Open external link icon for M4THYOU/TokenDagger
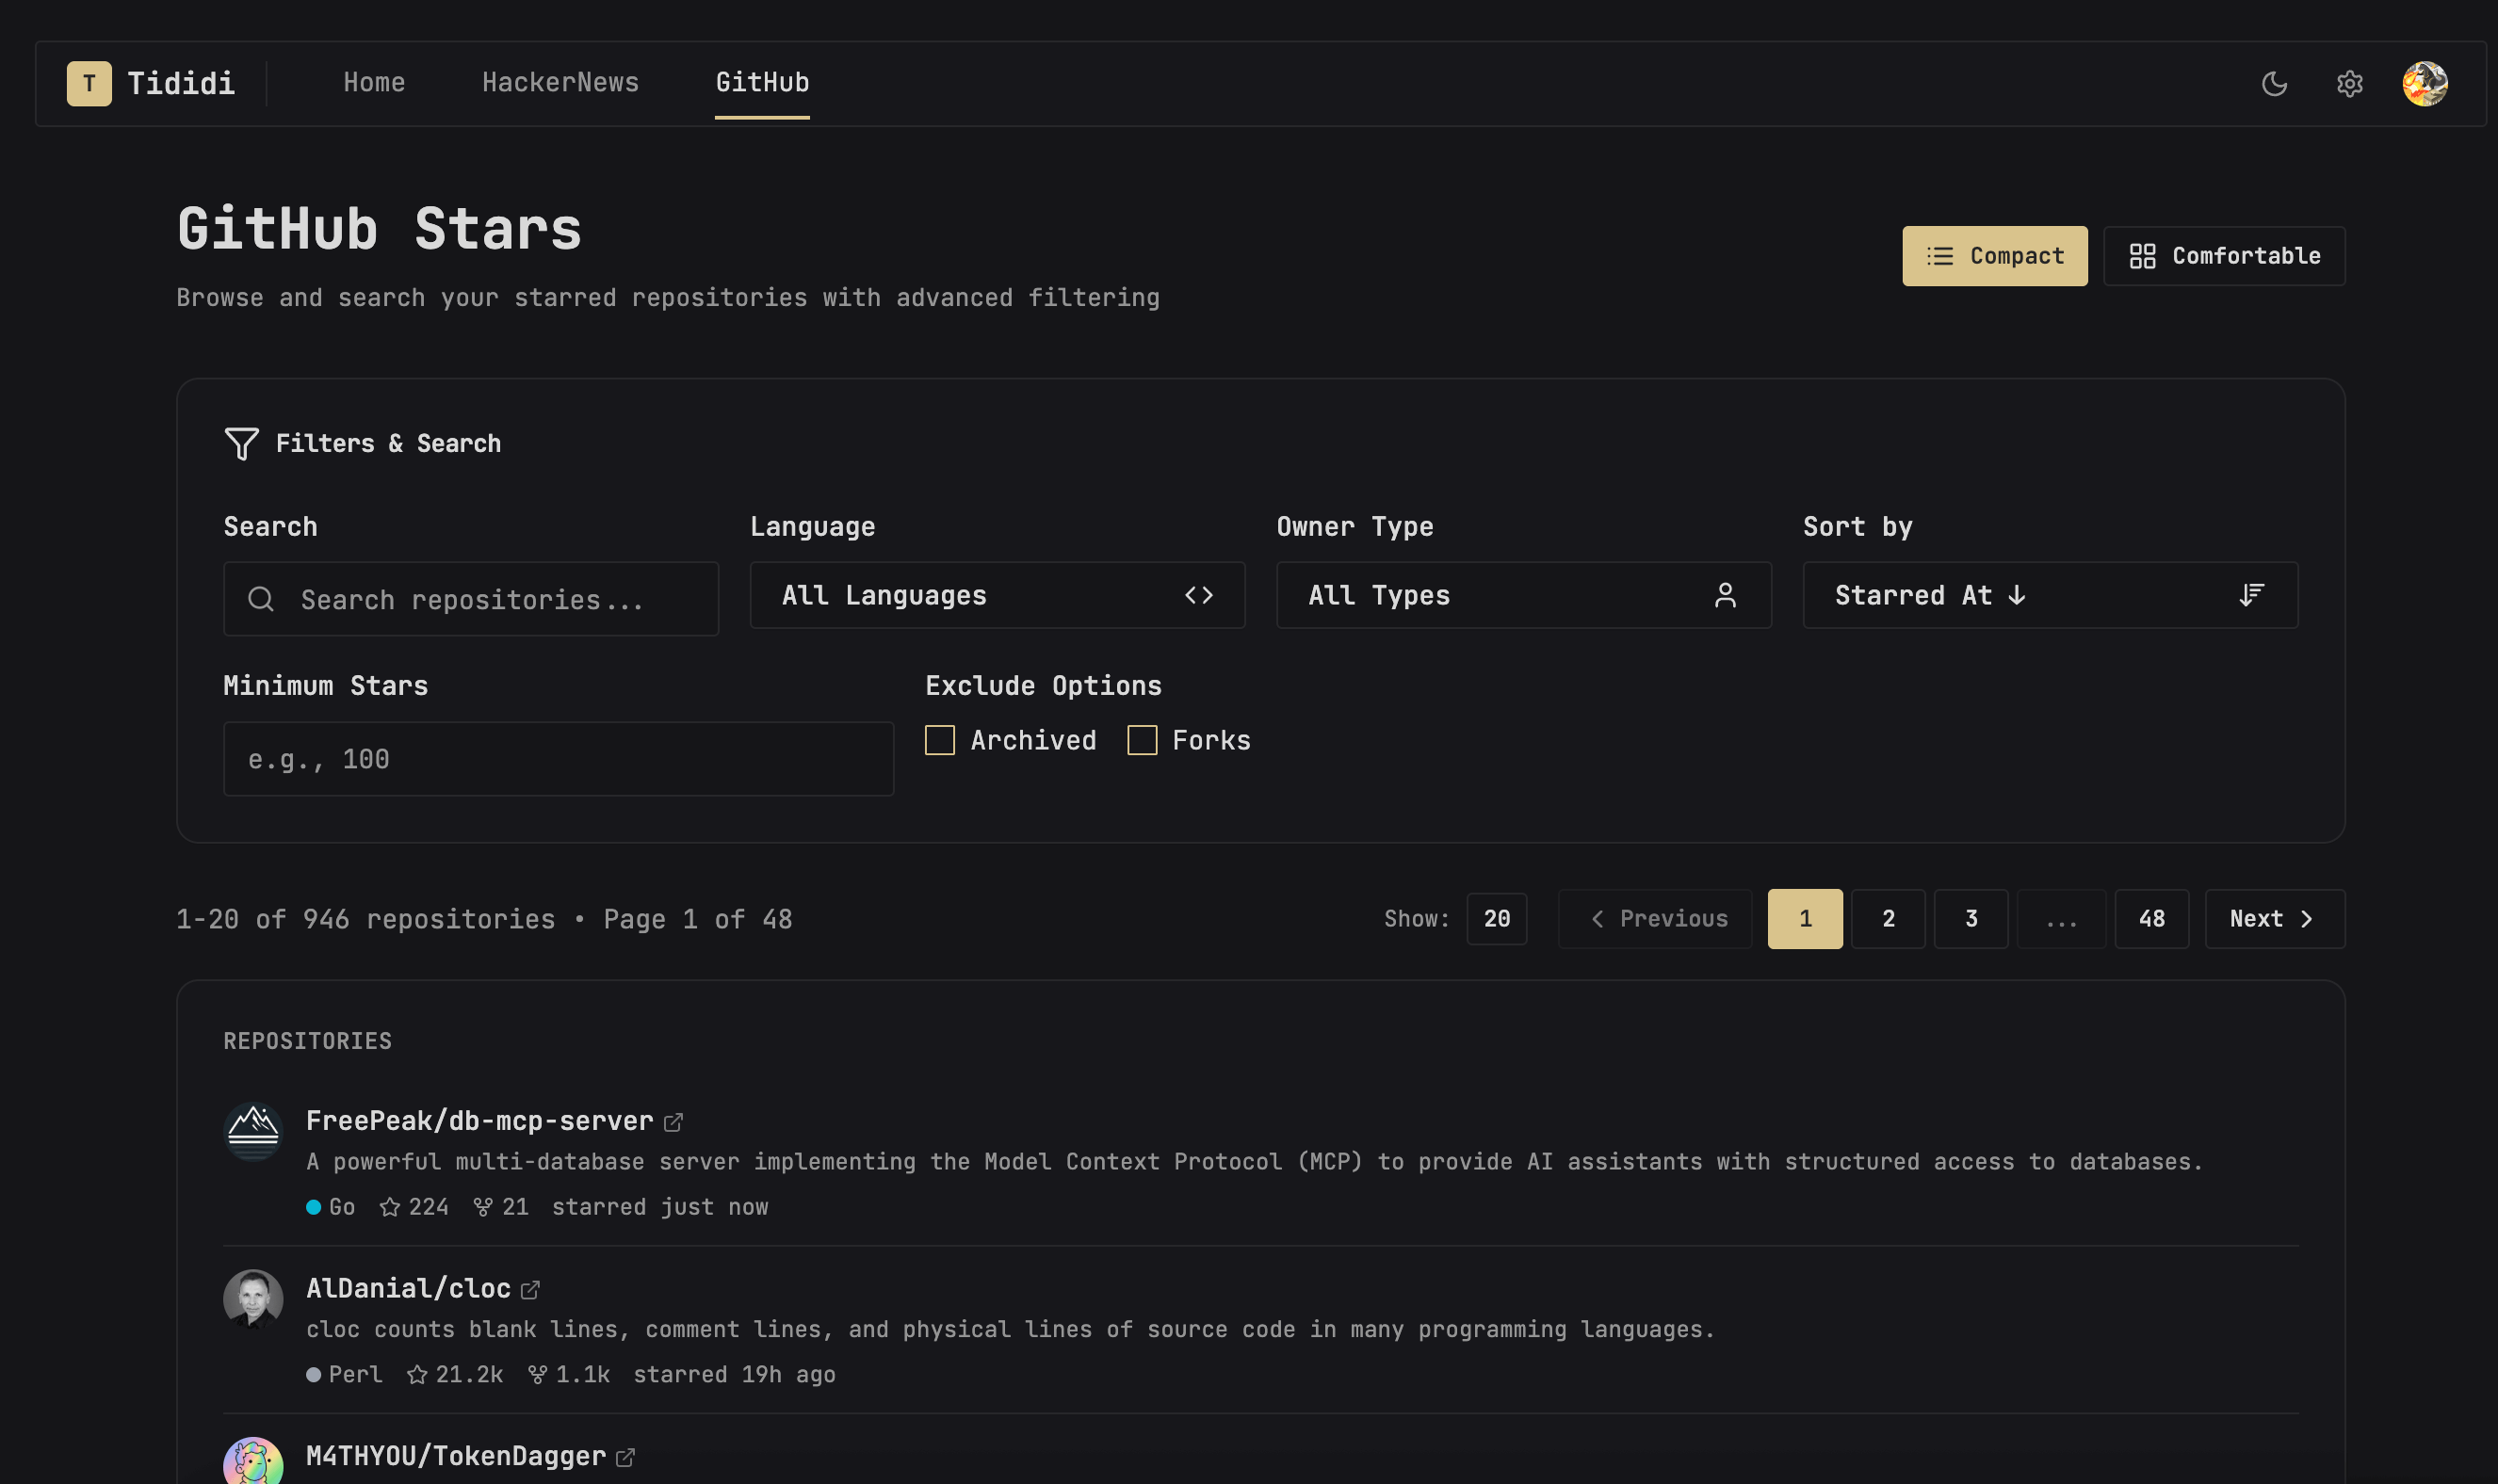The height and width of the screenshot is (1484, 2498). 625,1457
